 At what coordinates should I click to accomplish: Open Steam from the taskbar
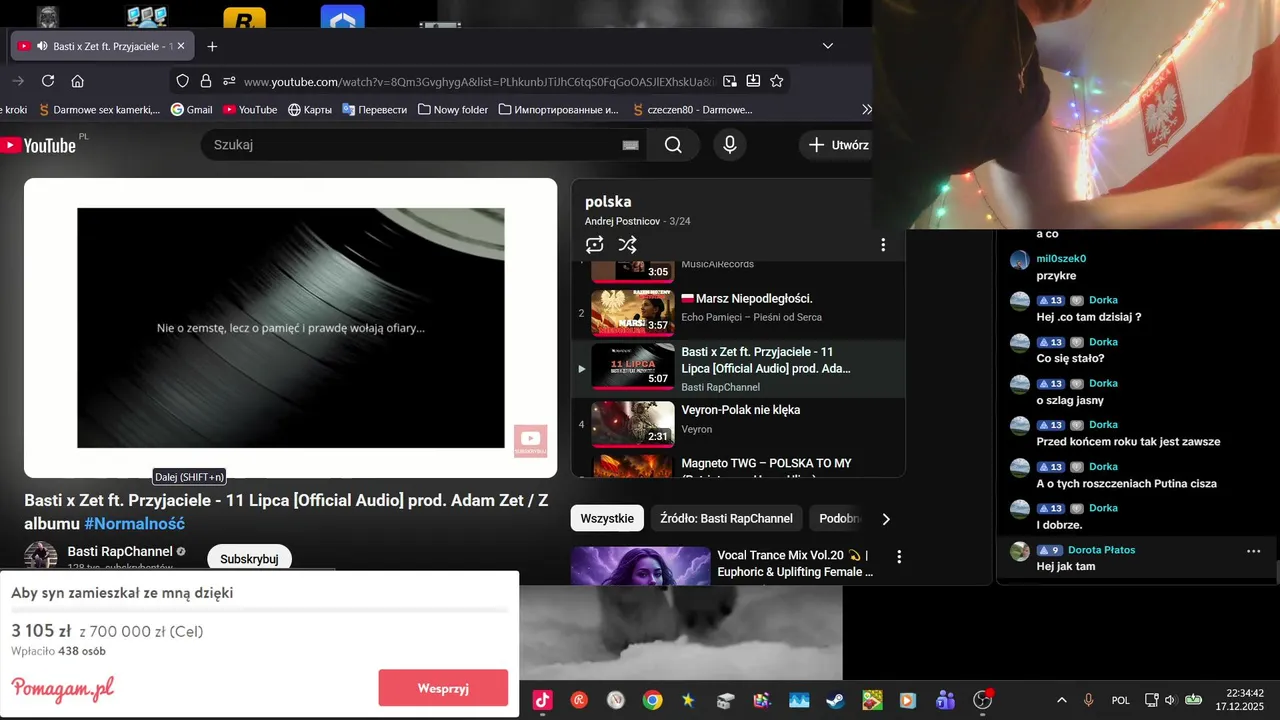(x=835, y=700)
